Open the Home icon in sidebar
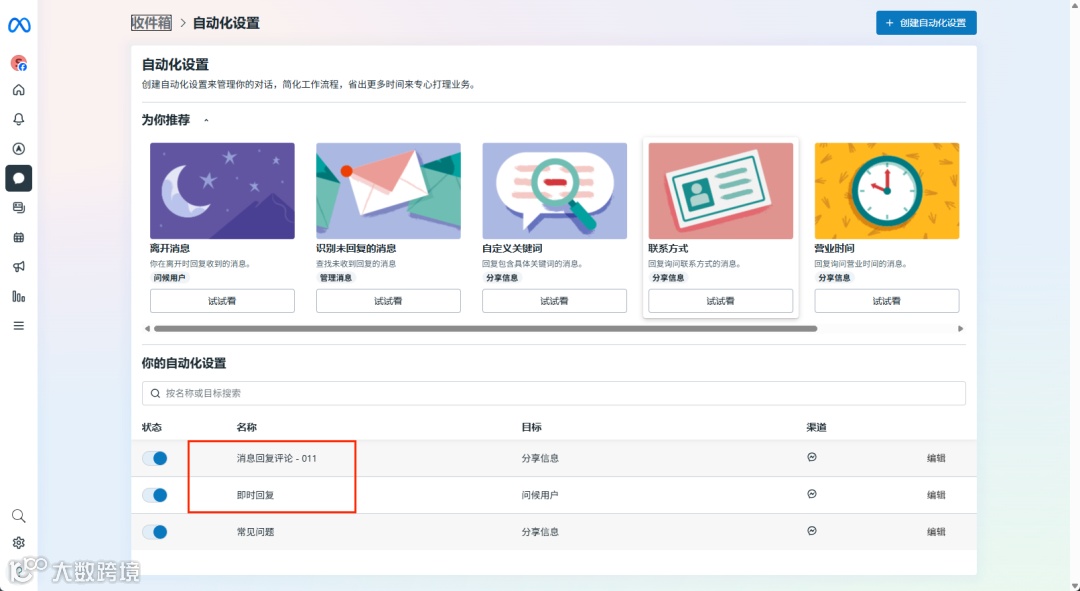This screenshot has width=1080, height=591. click(x=18, y=90)
